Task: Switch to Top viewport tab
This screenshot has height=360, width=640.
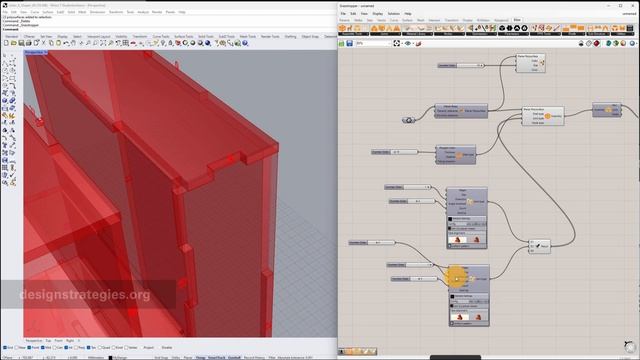Action: tap(48, 340)
